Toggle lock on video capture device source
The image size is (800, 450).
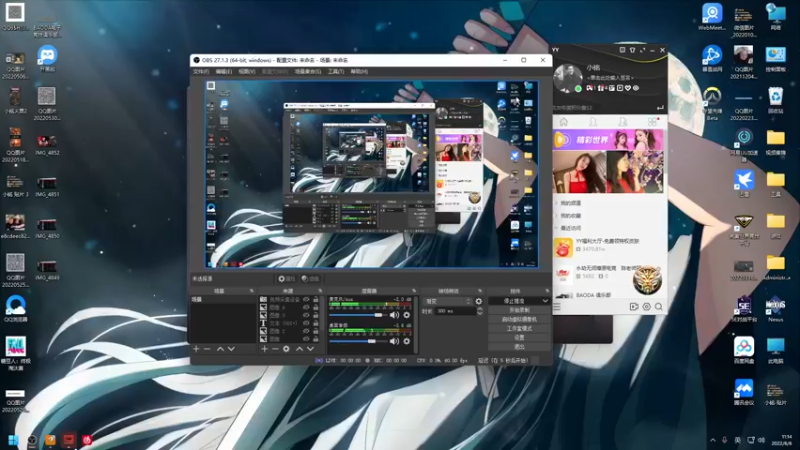316,299
